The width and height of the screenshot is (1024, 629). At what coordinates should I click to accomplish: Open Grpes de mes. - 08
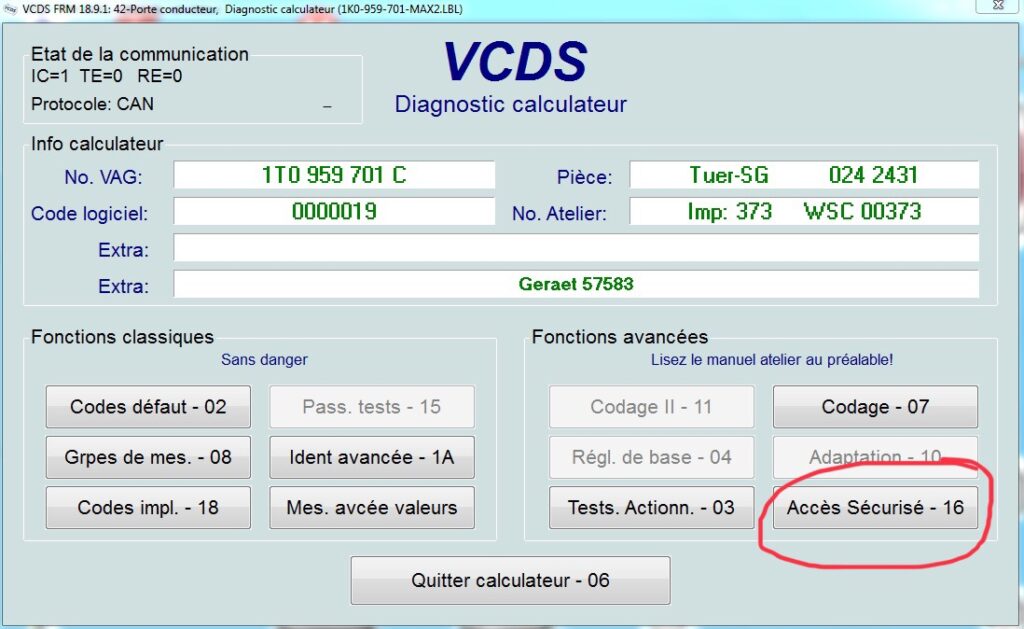[148, 457]
